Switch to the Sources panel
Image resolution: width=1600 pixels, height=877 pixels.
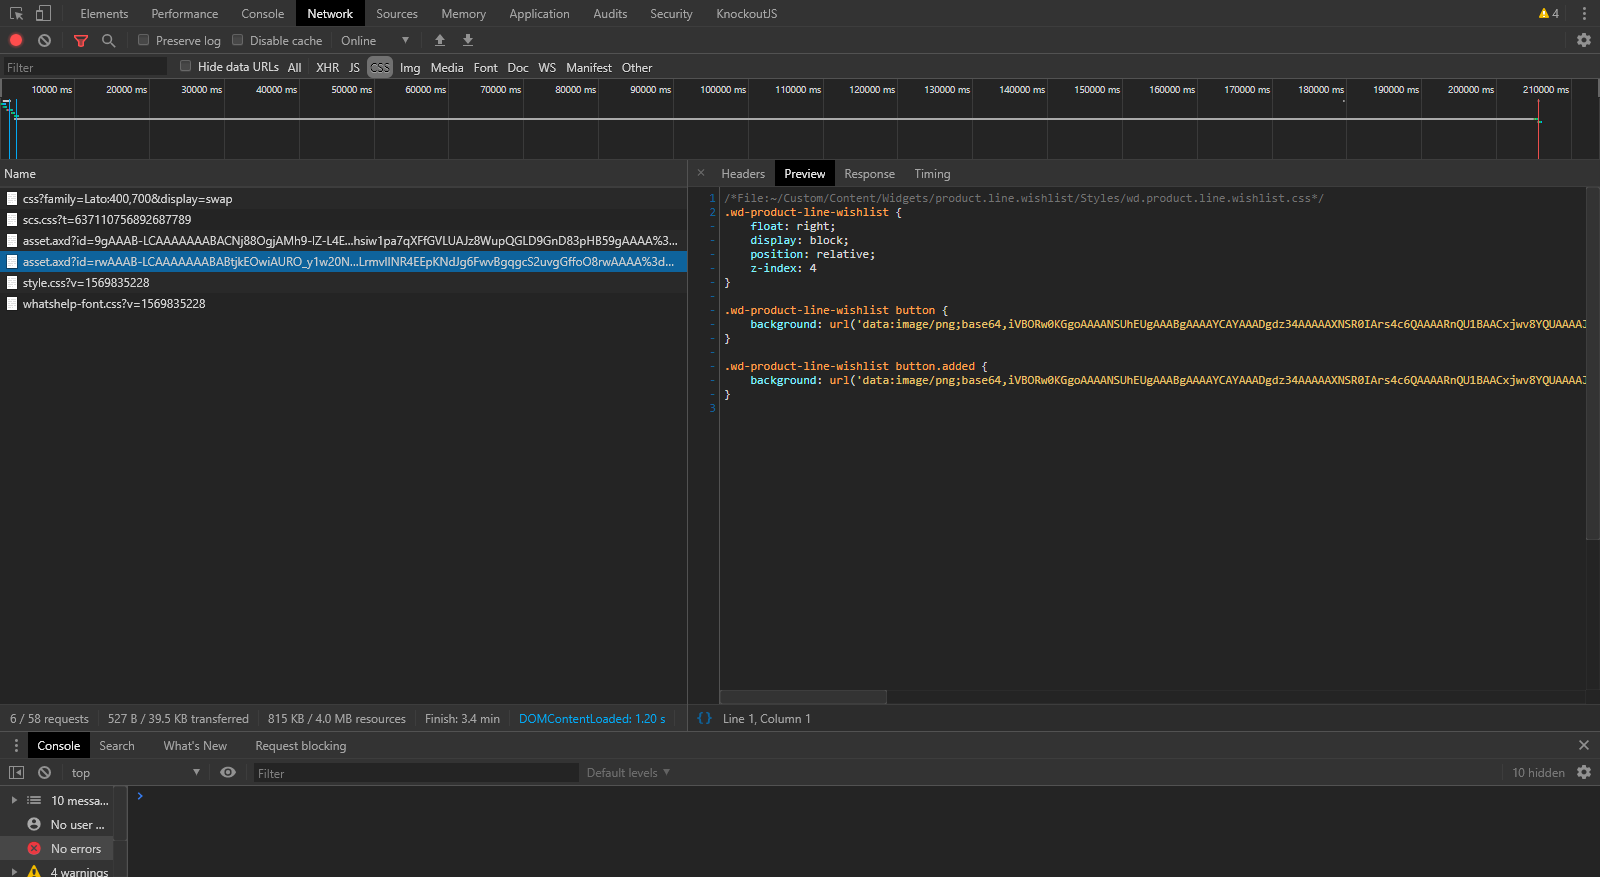397,14
